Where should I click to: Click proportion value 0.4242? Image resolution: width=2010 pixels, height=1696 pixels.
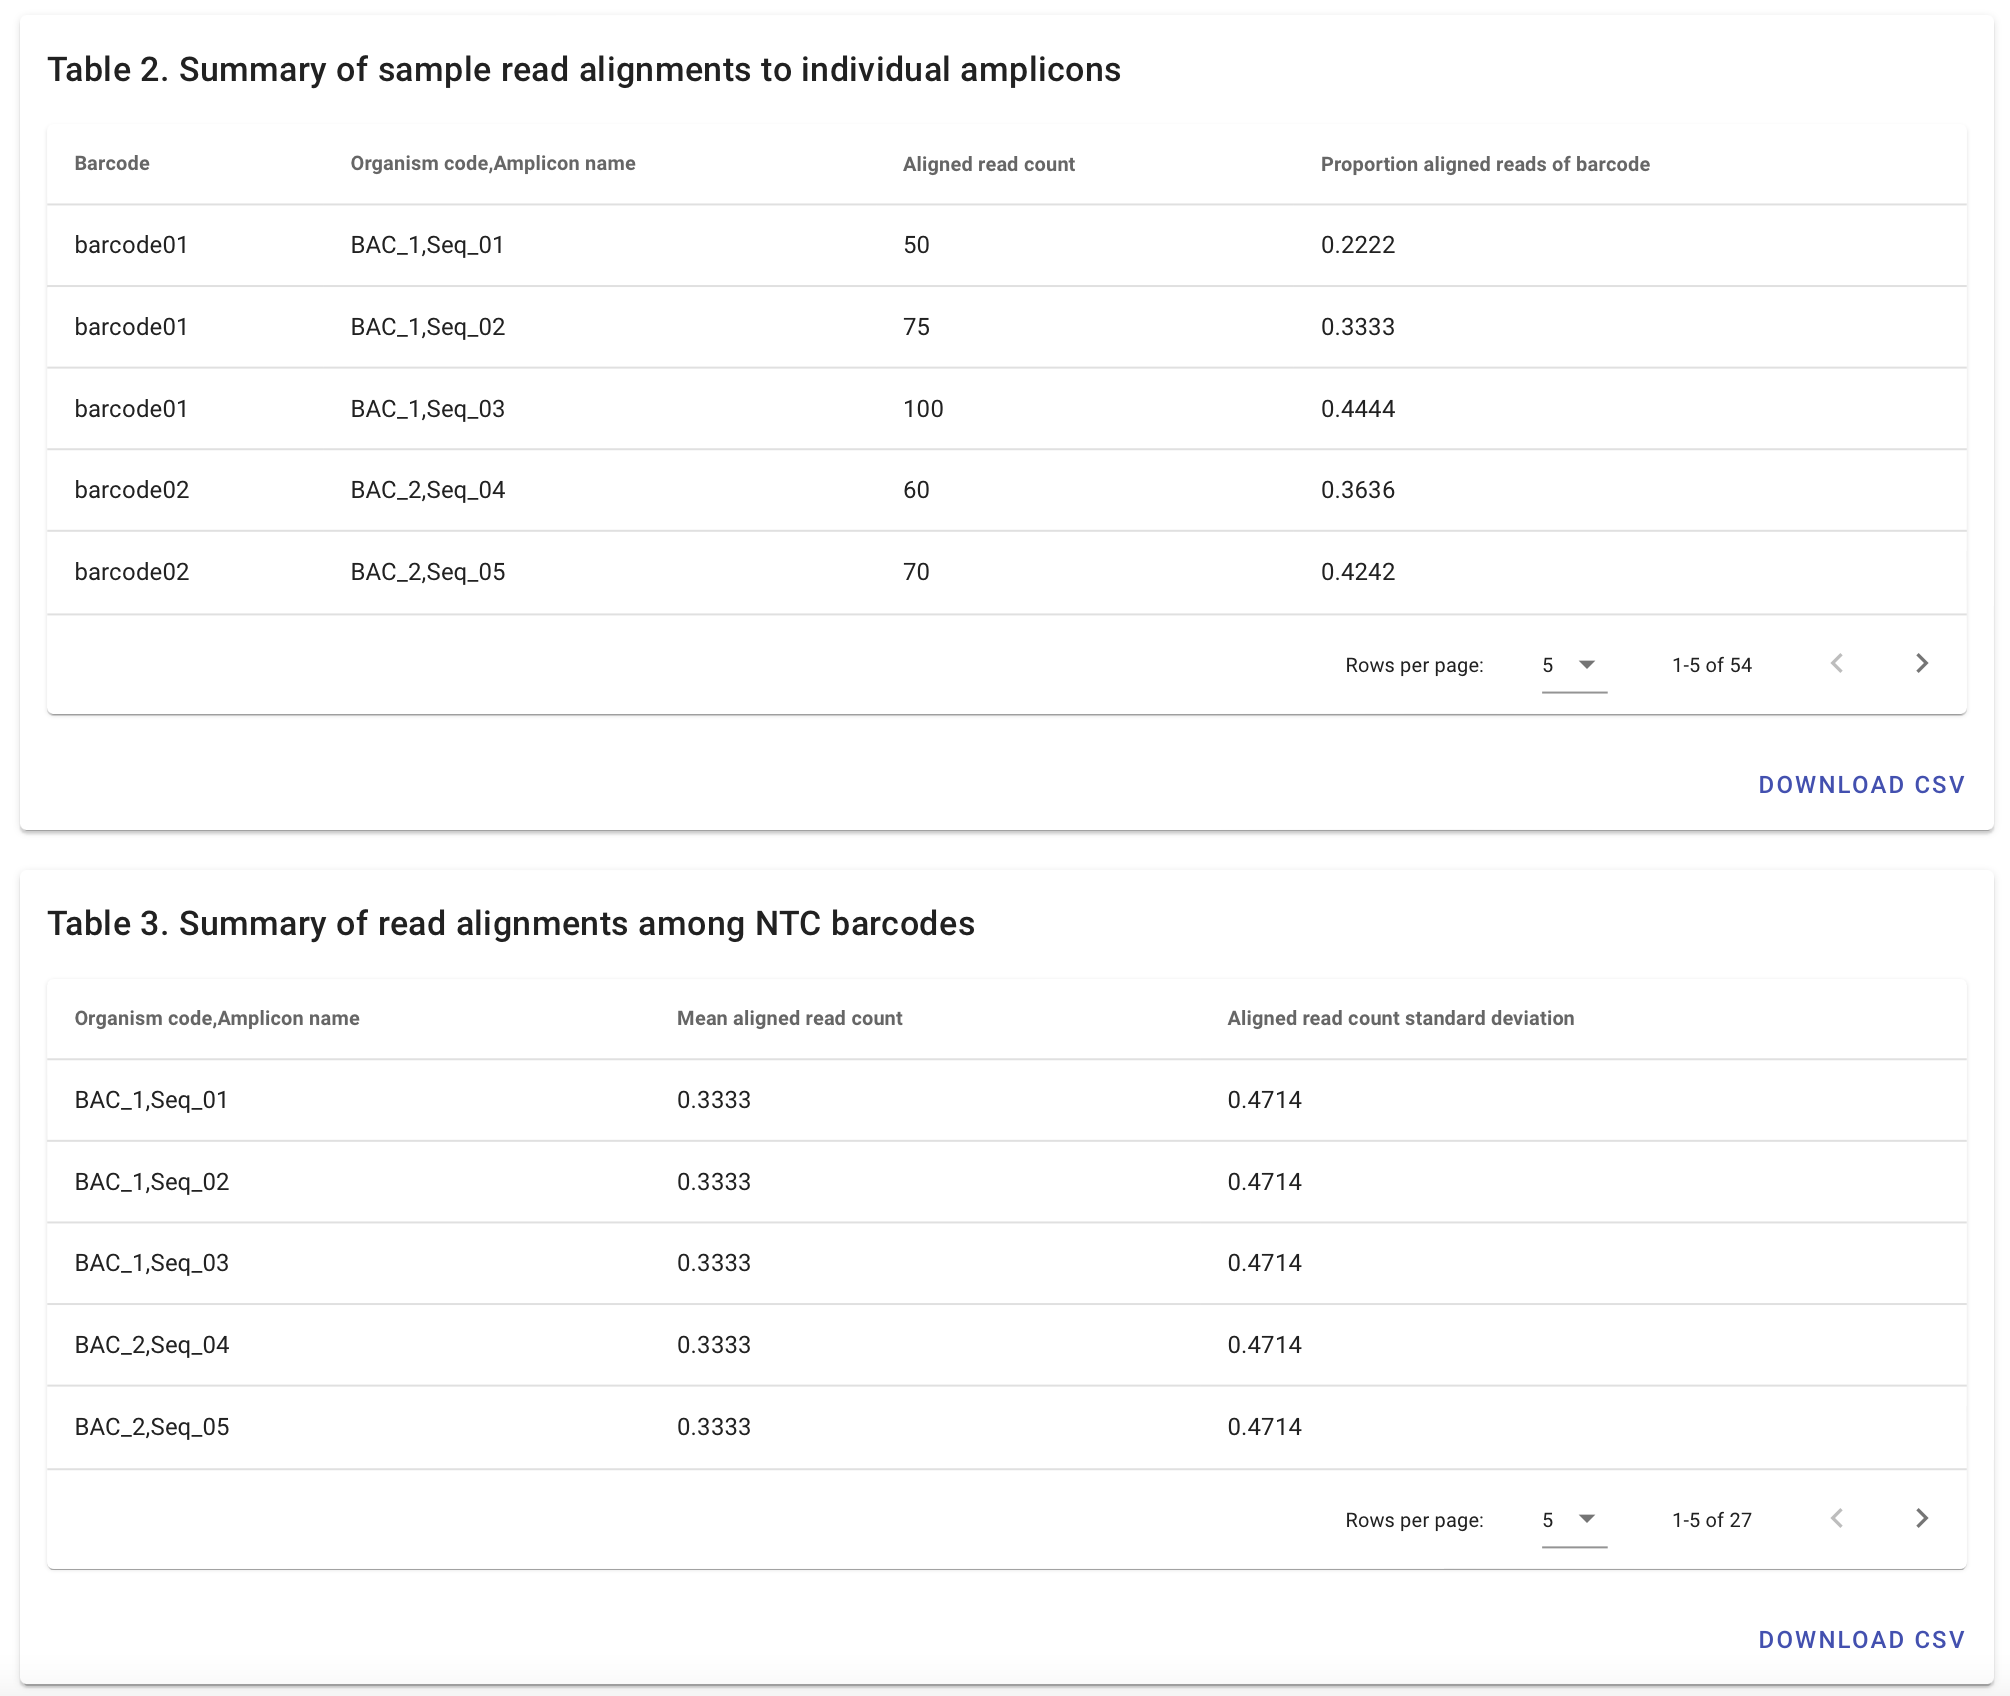1357,572
